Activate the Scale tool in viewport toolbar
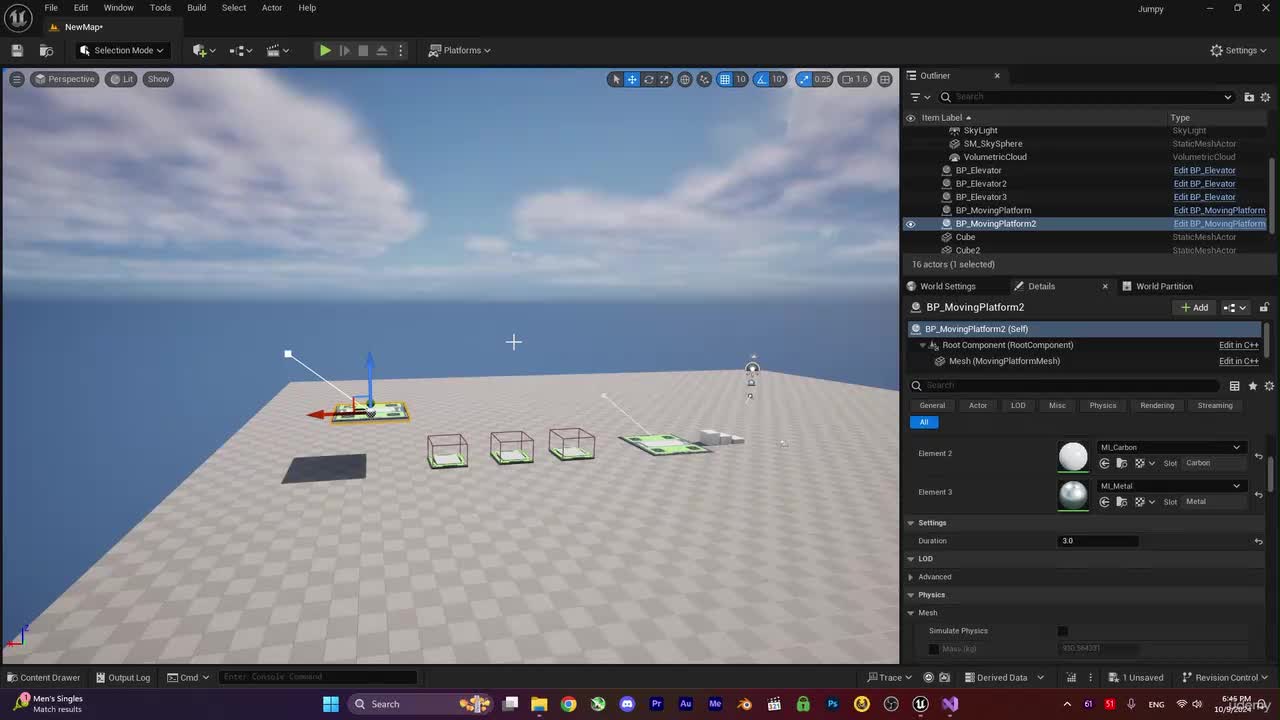Screen dimensions: 1280x720 (664, 79)
